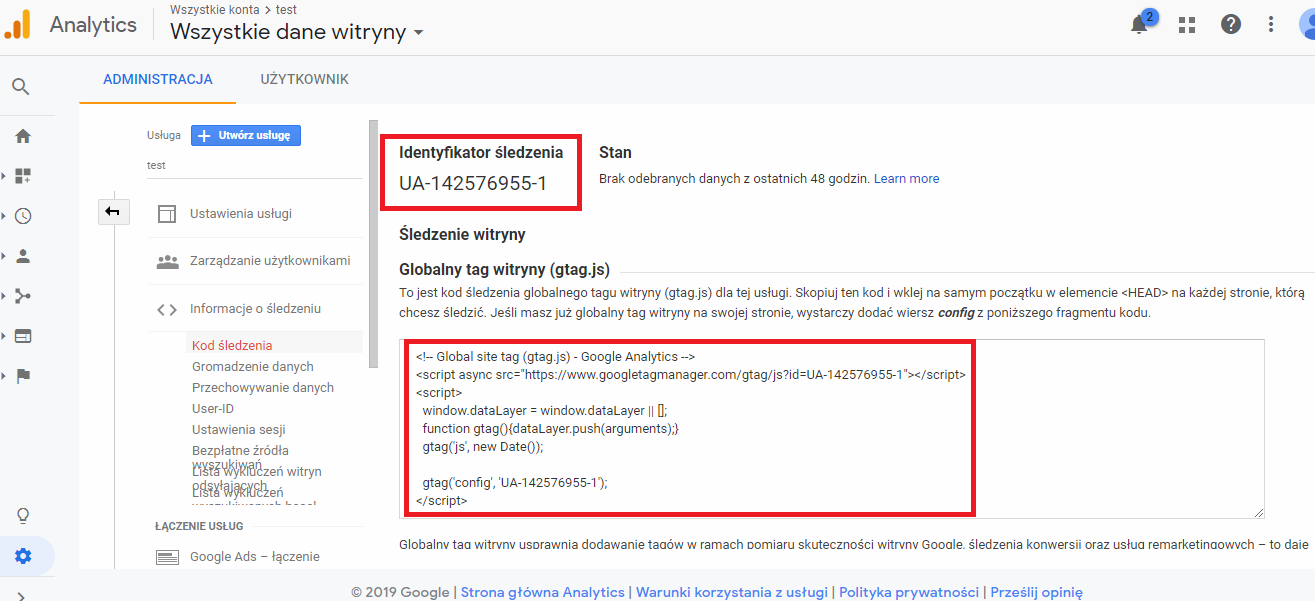Open Audience person icon in sidebar
Image resolution: width=1315 pixels, height=601 pixels.
[x=22, y=256]
